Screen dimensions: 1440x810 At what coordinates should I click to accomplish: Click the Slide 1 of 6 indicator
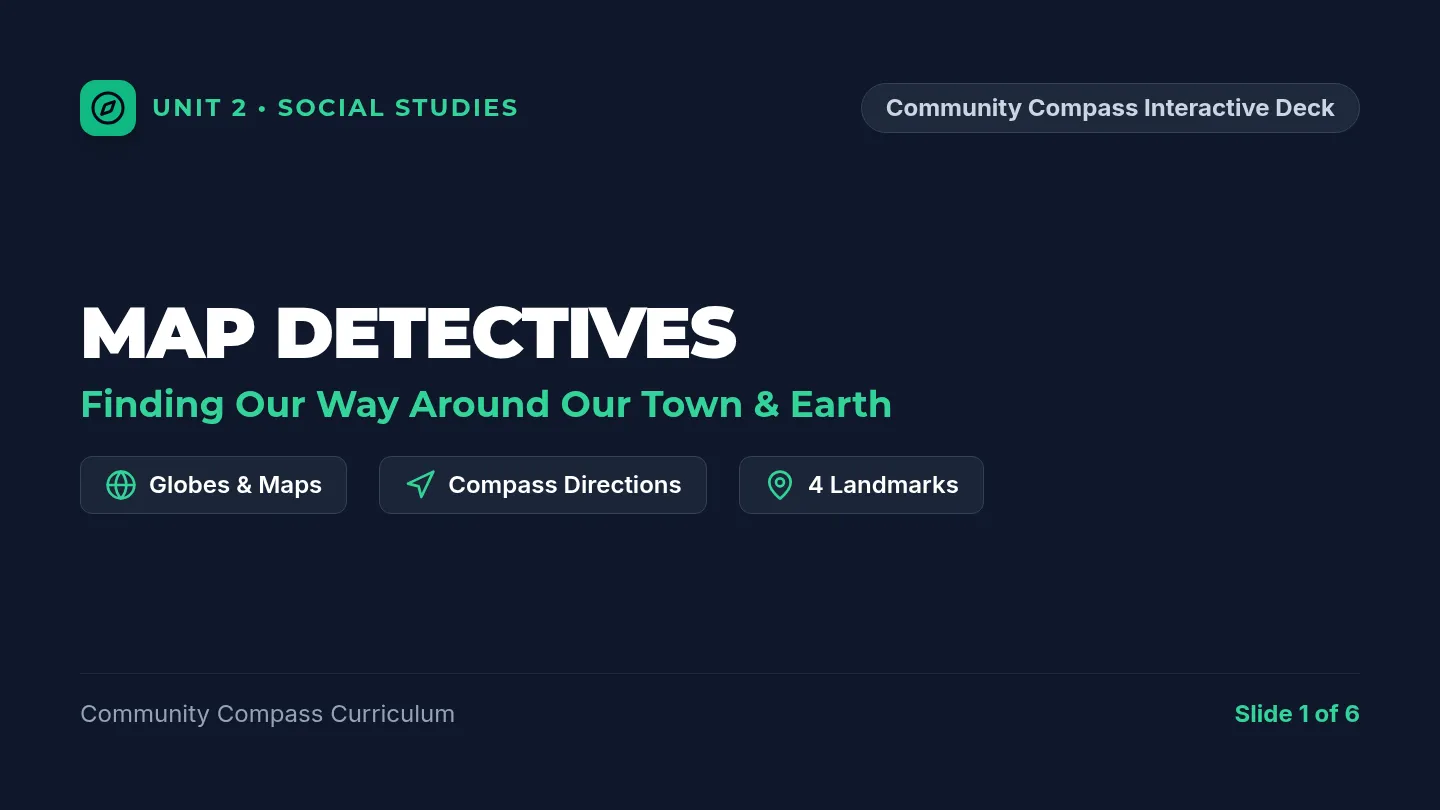tap(1297, 714)
